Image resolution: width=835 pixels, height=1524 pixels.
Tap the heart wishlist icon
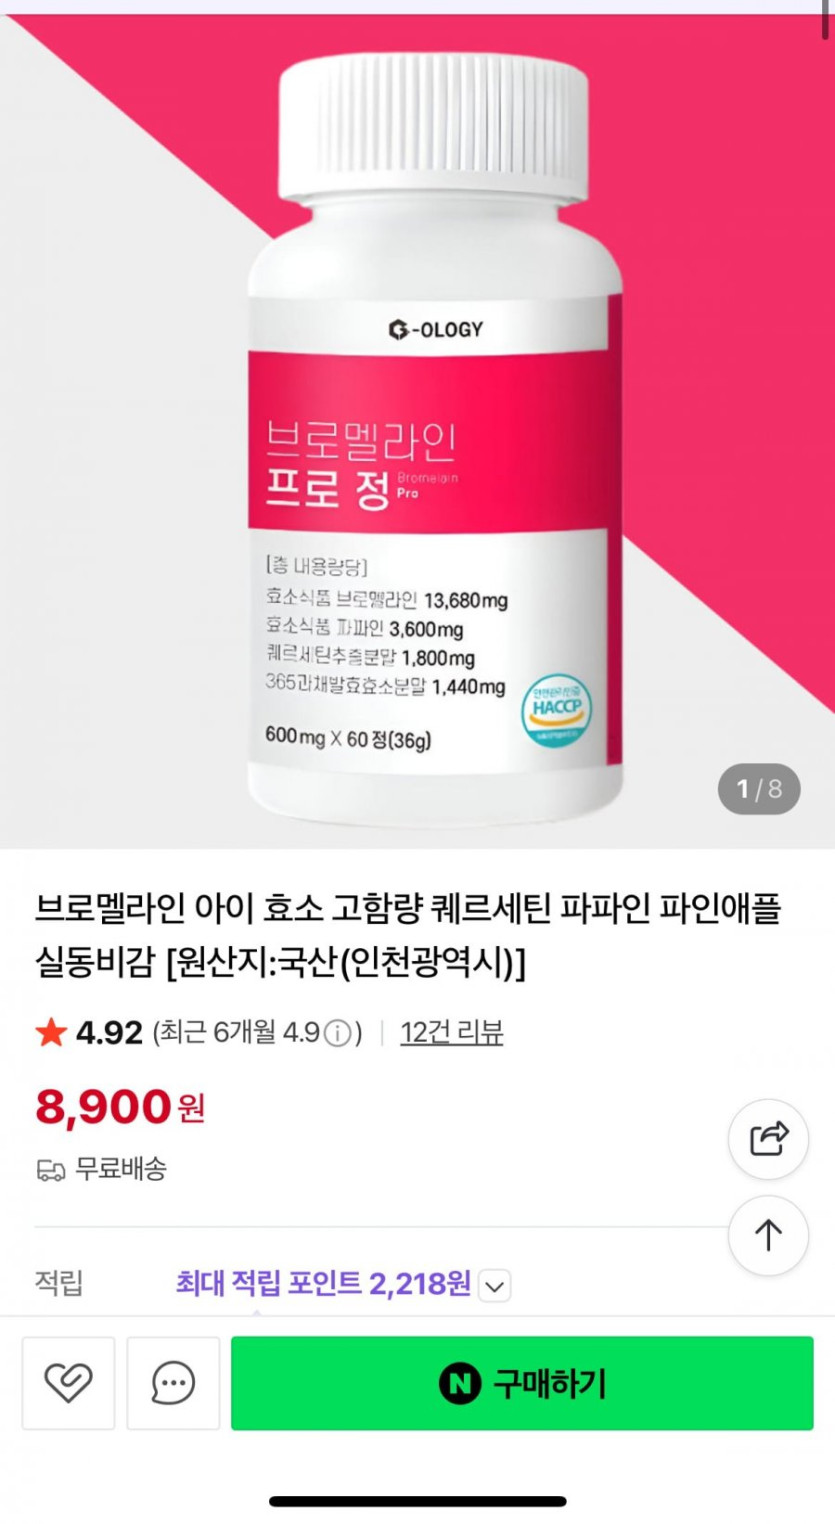(68, 1383)
